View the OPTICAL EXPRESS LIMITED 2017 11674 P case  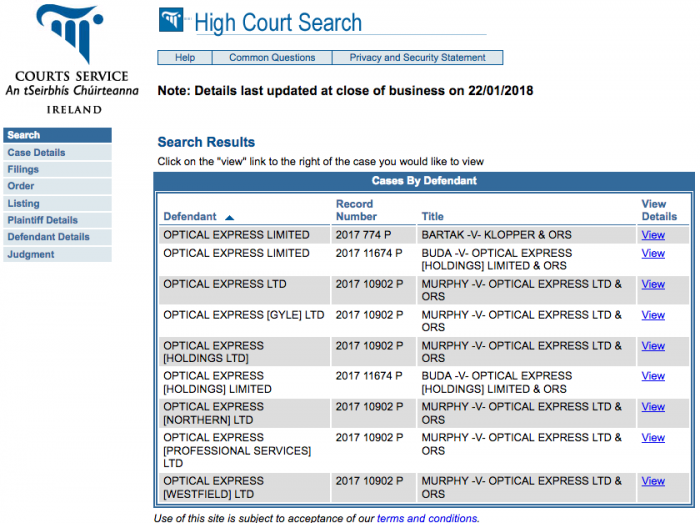click(653, 253)
